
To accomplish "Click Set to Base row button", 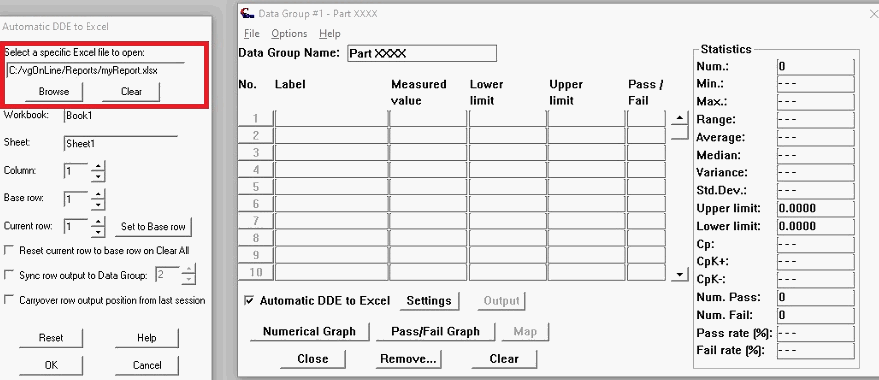I will 153,227.
